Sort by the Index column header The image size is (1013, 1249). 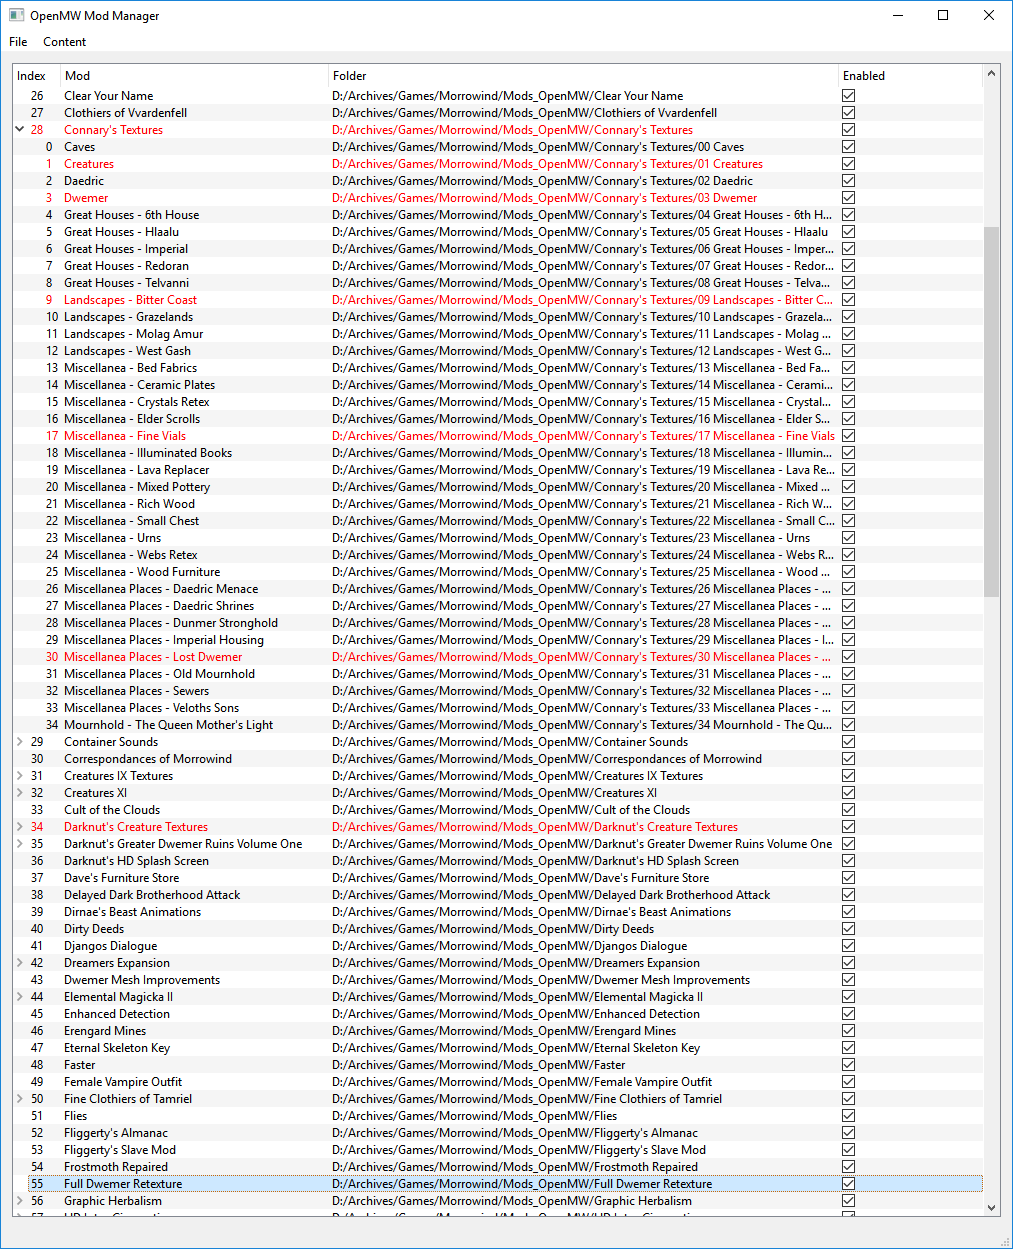point(37,76)
